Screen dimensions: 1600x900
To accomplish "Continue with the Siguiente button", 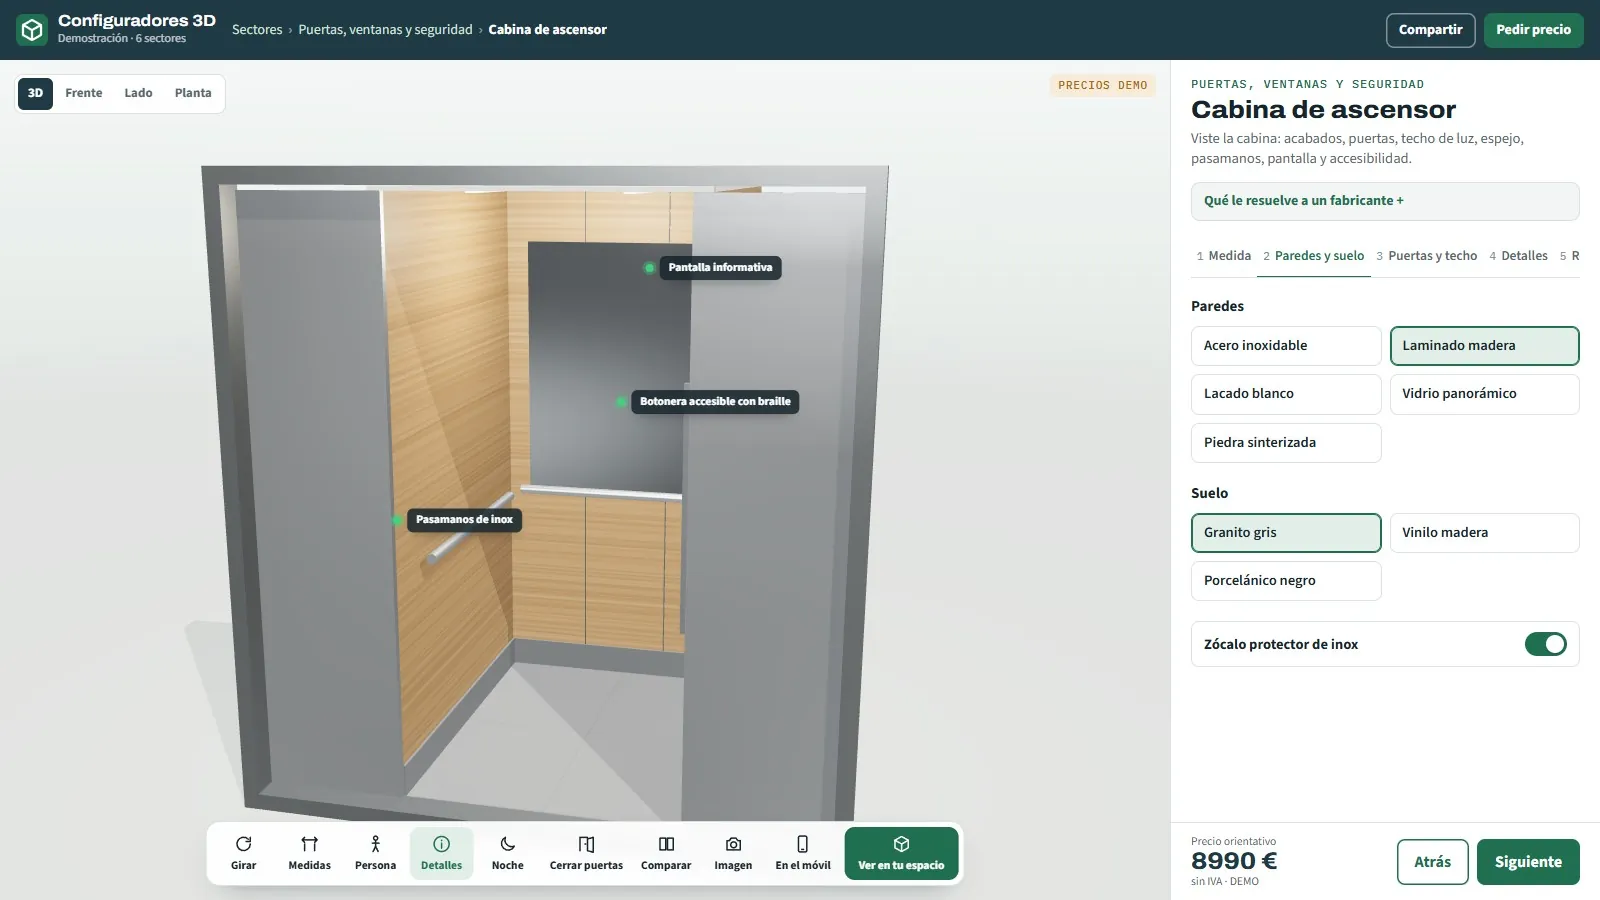I will (x=1528, y=862).
